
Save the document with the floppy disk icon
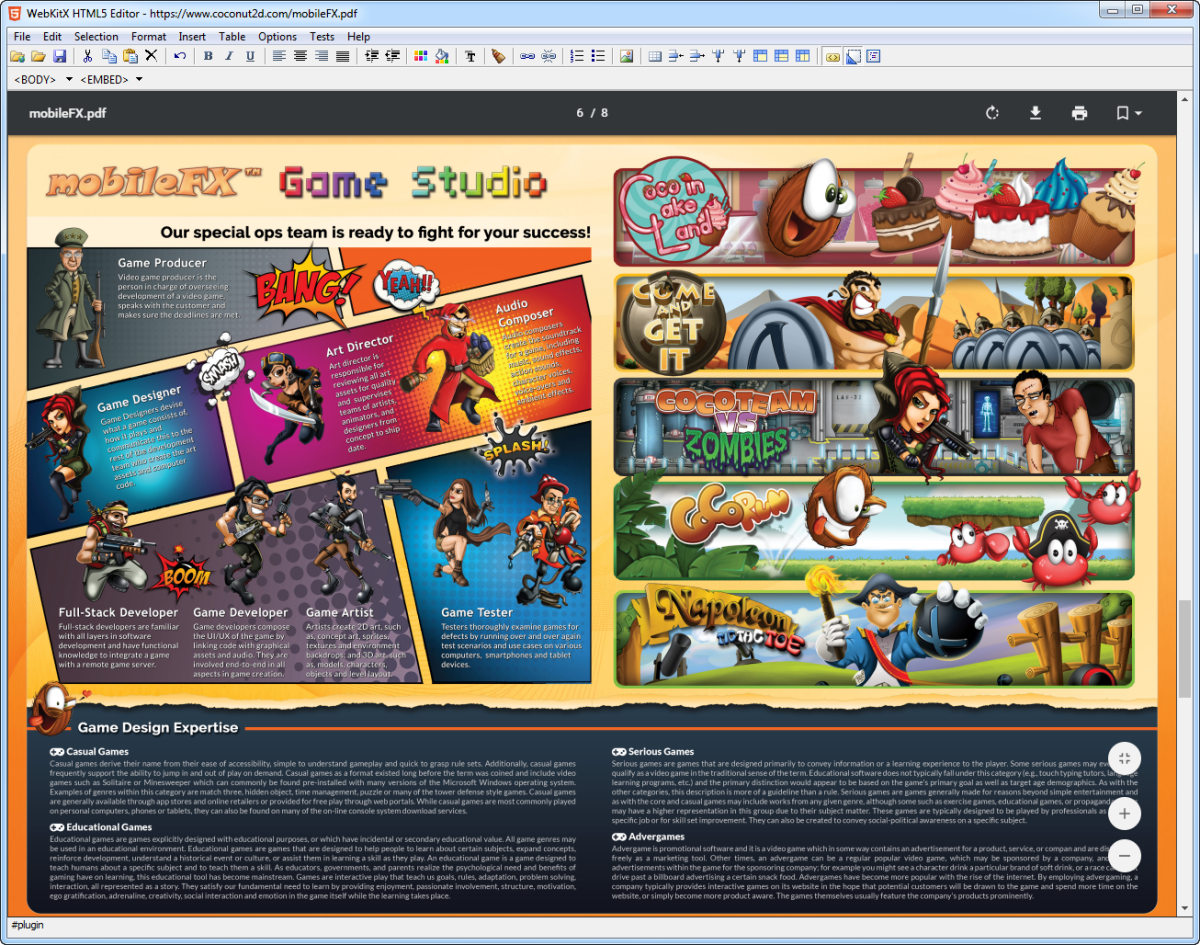(x=60, y=56)
